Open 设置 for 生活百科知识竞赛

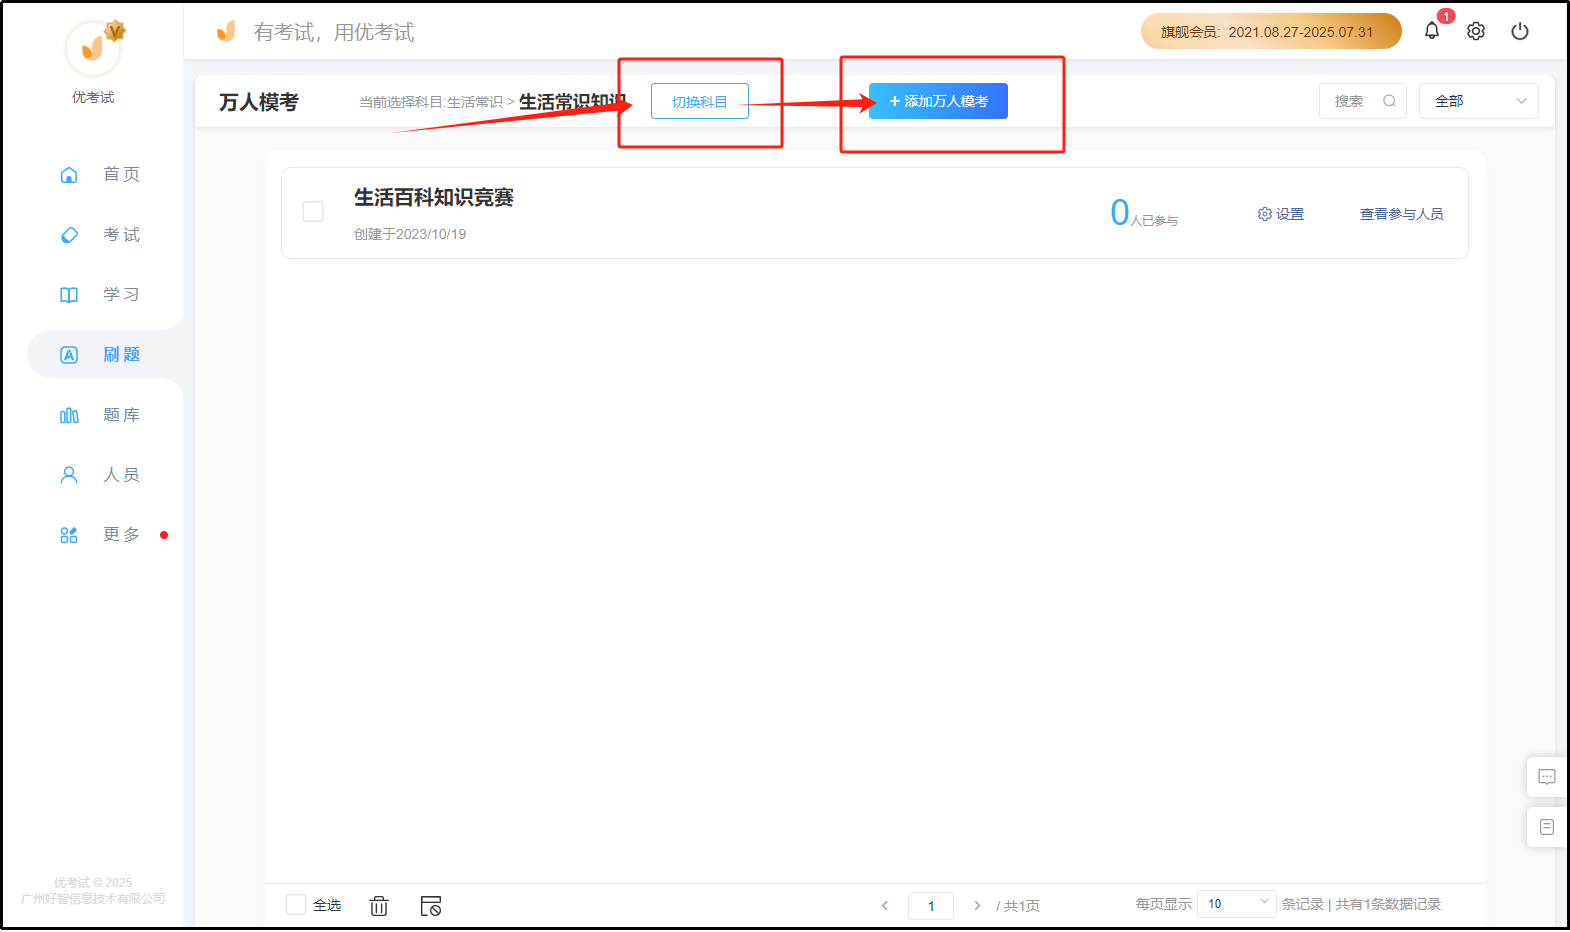pos(1281,214)
